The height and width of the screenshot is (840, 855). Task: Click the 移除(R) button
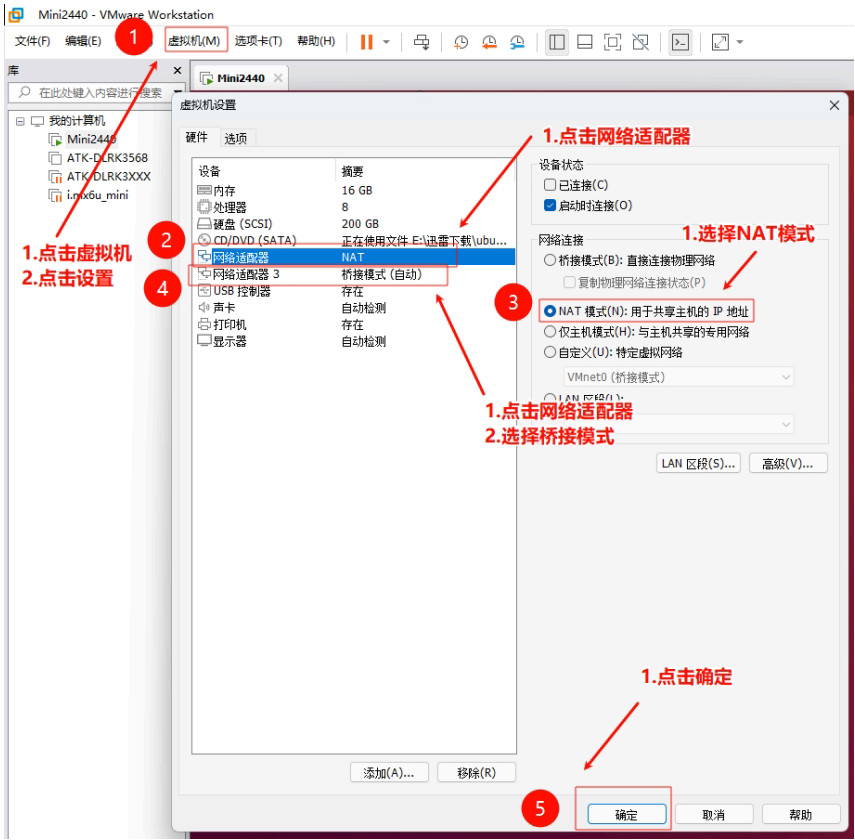[477, 773]
